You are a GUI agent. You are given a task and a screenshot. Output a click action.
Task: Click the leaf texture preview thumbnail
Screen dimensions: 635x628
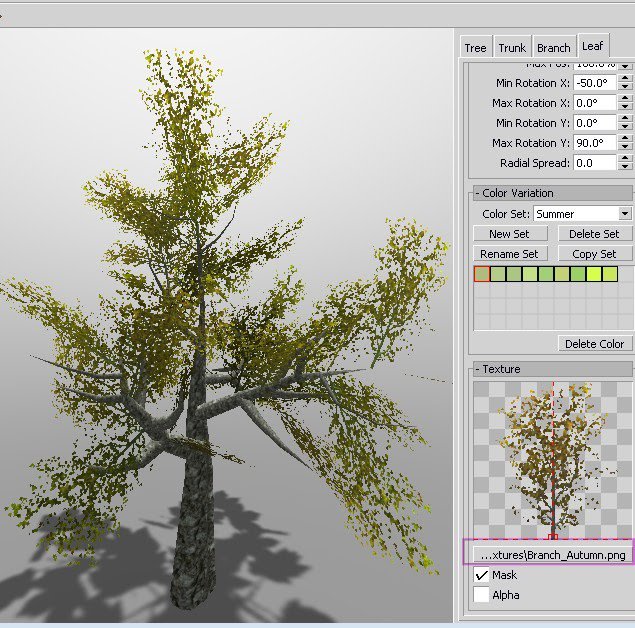(552, 460)
